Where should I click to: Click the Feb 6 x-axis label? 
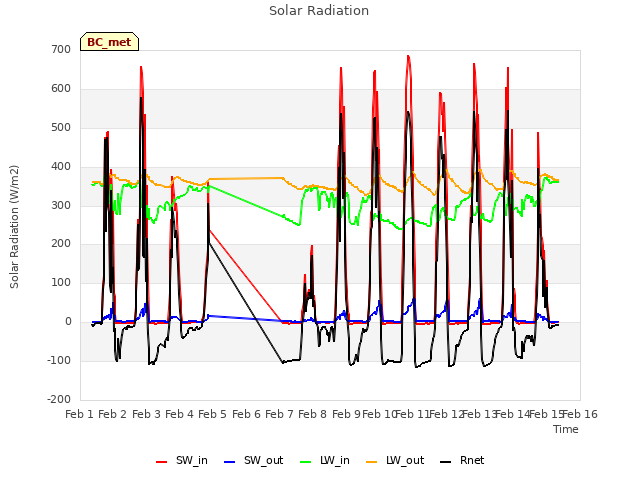click(x=246, y=414)
